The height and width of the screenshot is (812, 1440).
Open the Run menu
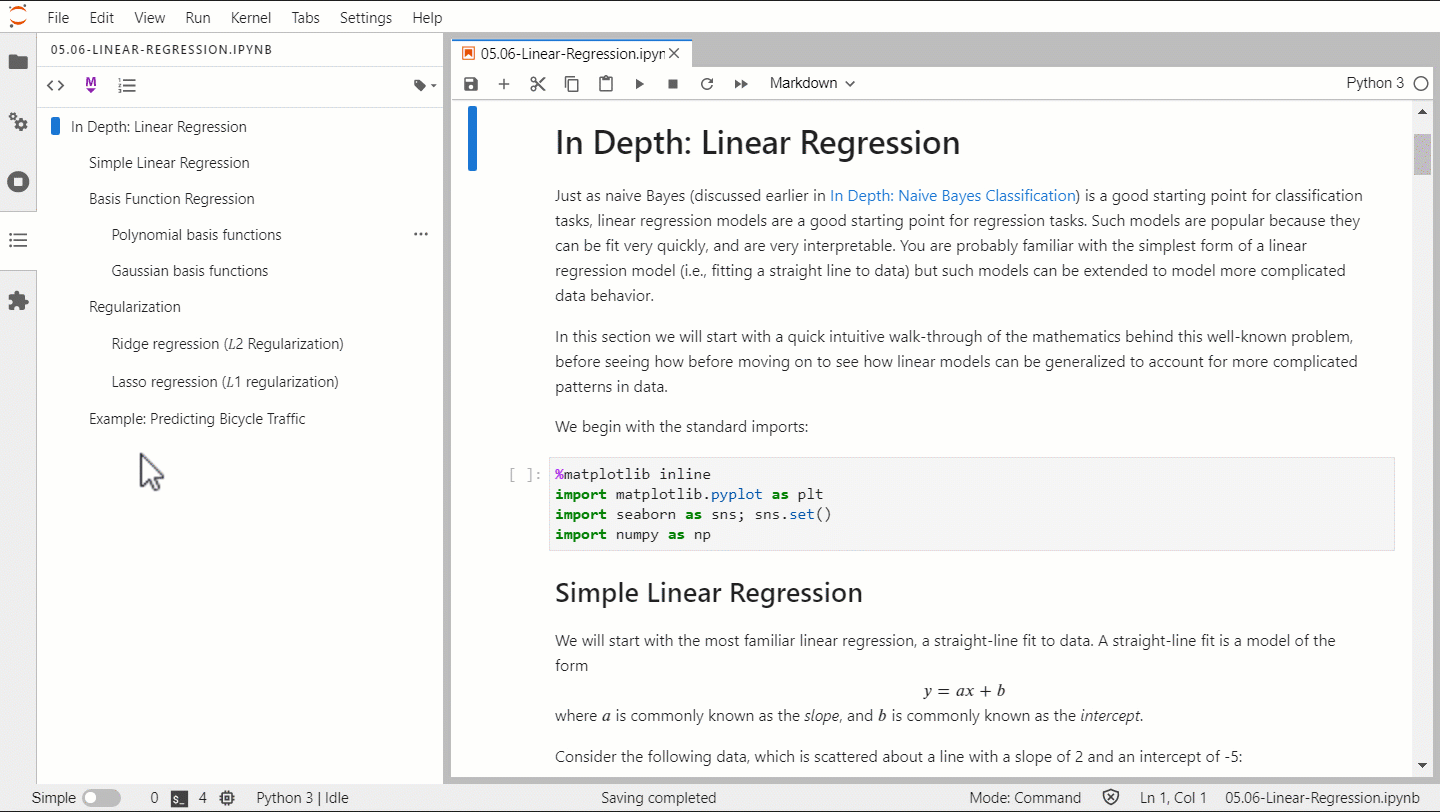tap(198, 18)
